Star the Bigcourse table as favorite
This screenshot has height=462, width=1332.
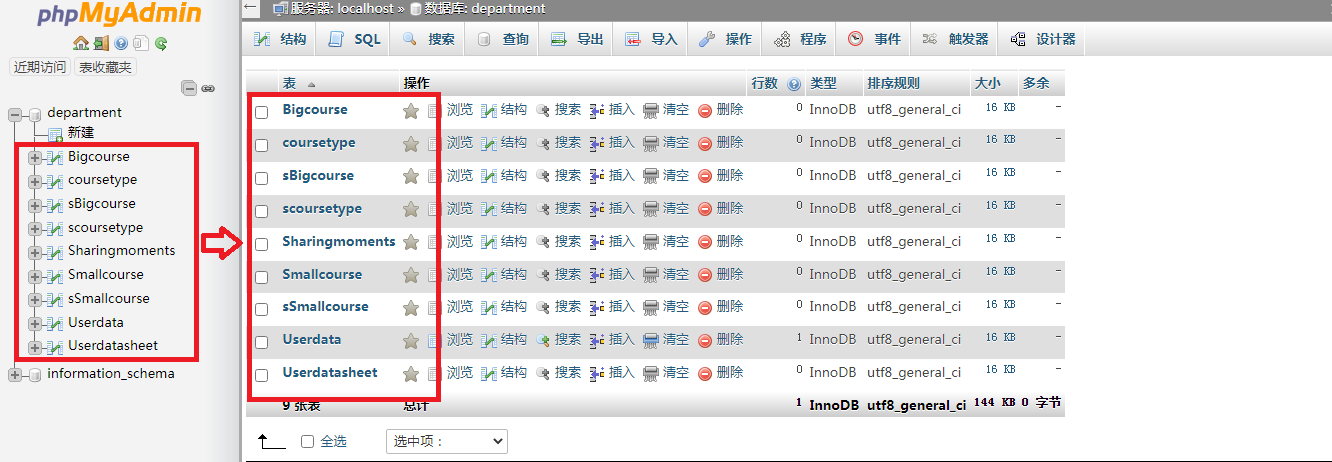(411, 111)
